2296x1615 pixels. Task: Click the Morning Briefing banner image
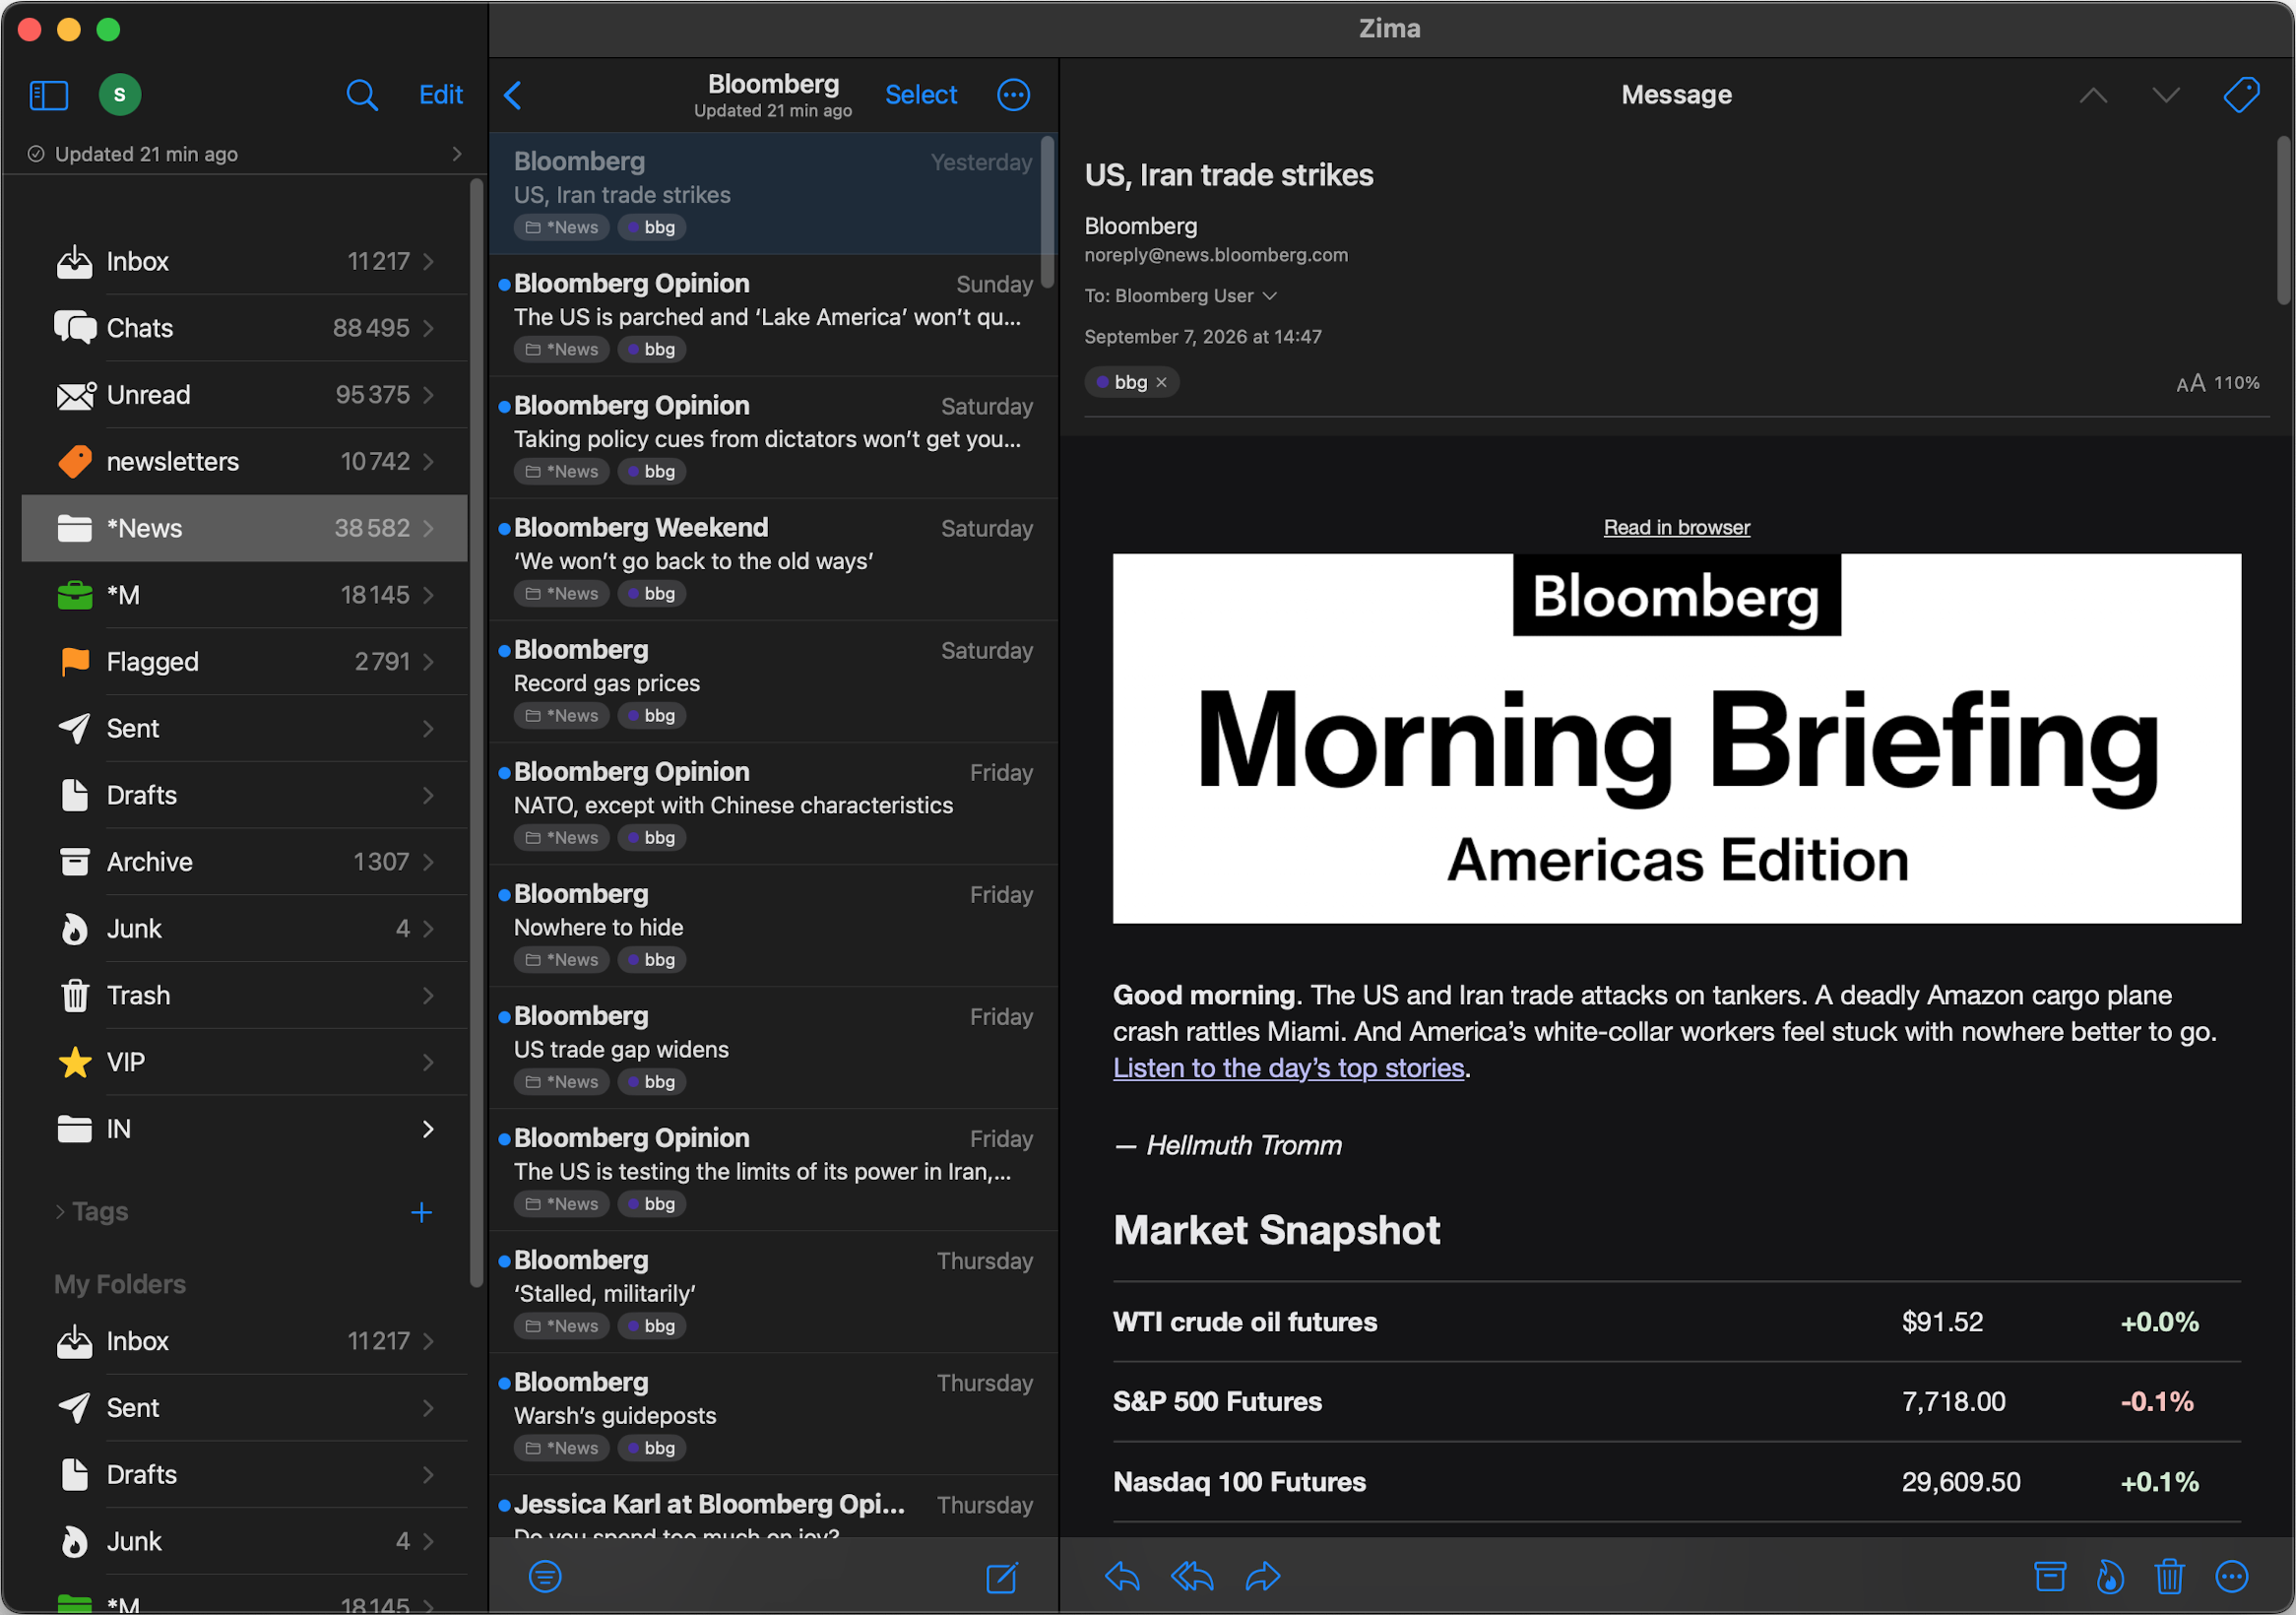(1676, 739)
